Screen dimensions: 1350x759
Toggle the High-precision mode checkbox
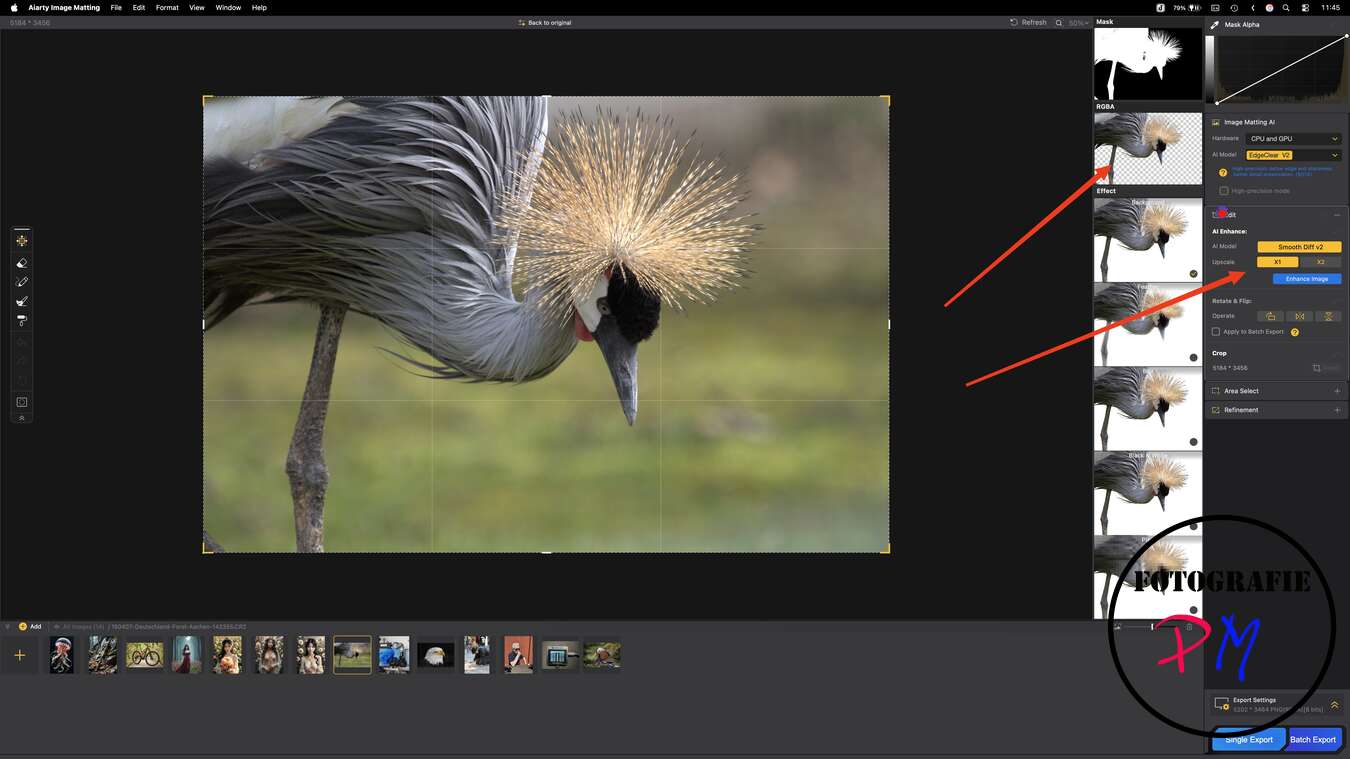pos(1224,191)
